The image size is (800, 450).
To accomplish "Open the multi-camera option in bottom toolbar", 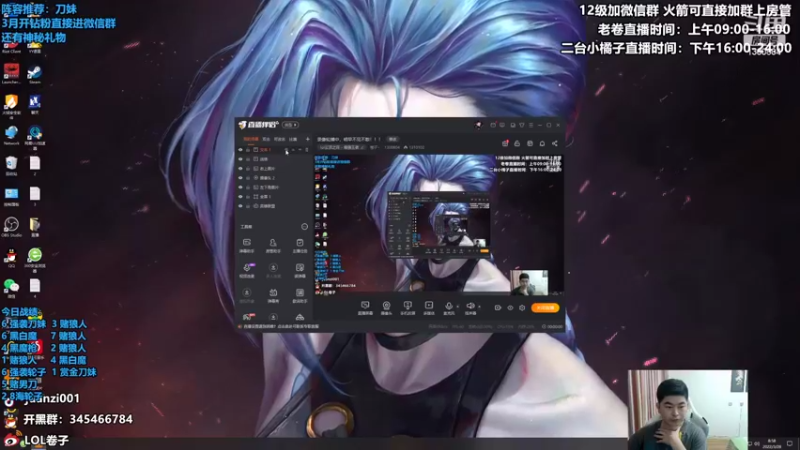I will (x=407, y=308).
